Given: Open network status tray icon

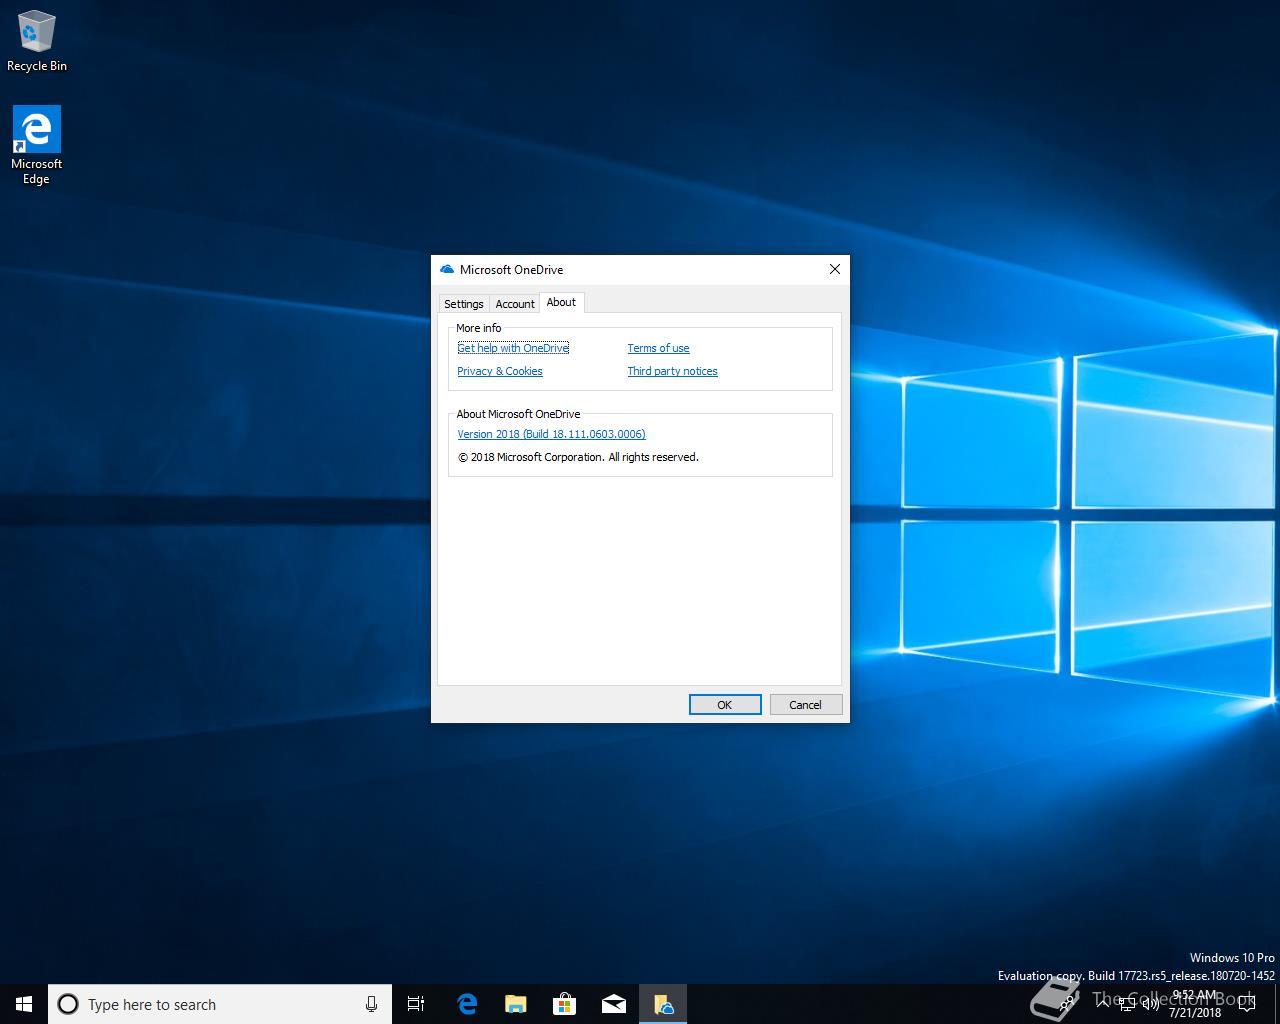Looking at the screenshot, I should pyautogui.click(x=1126, y=1004).
